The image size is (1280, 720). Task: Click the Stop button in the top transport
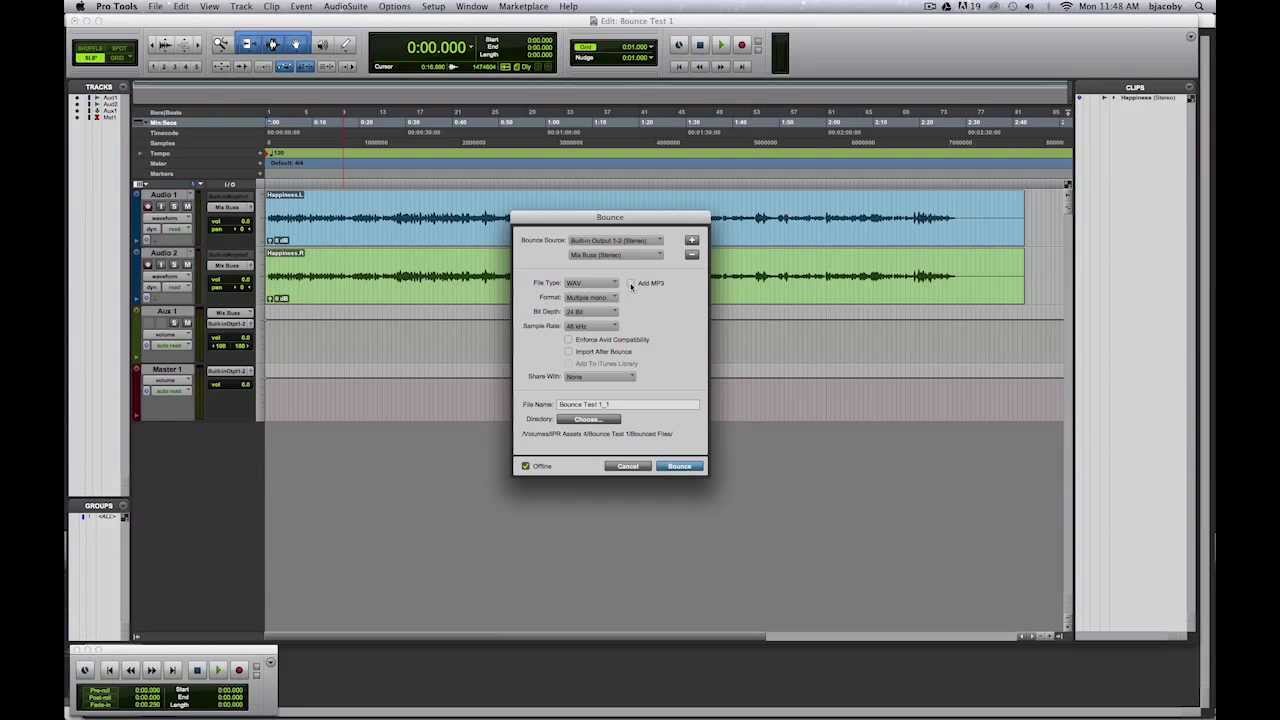click(700, 45)
